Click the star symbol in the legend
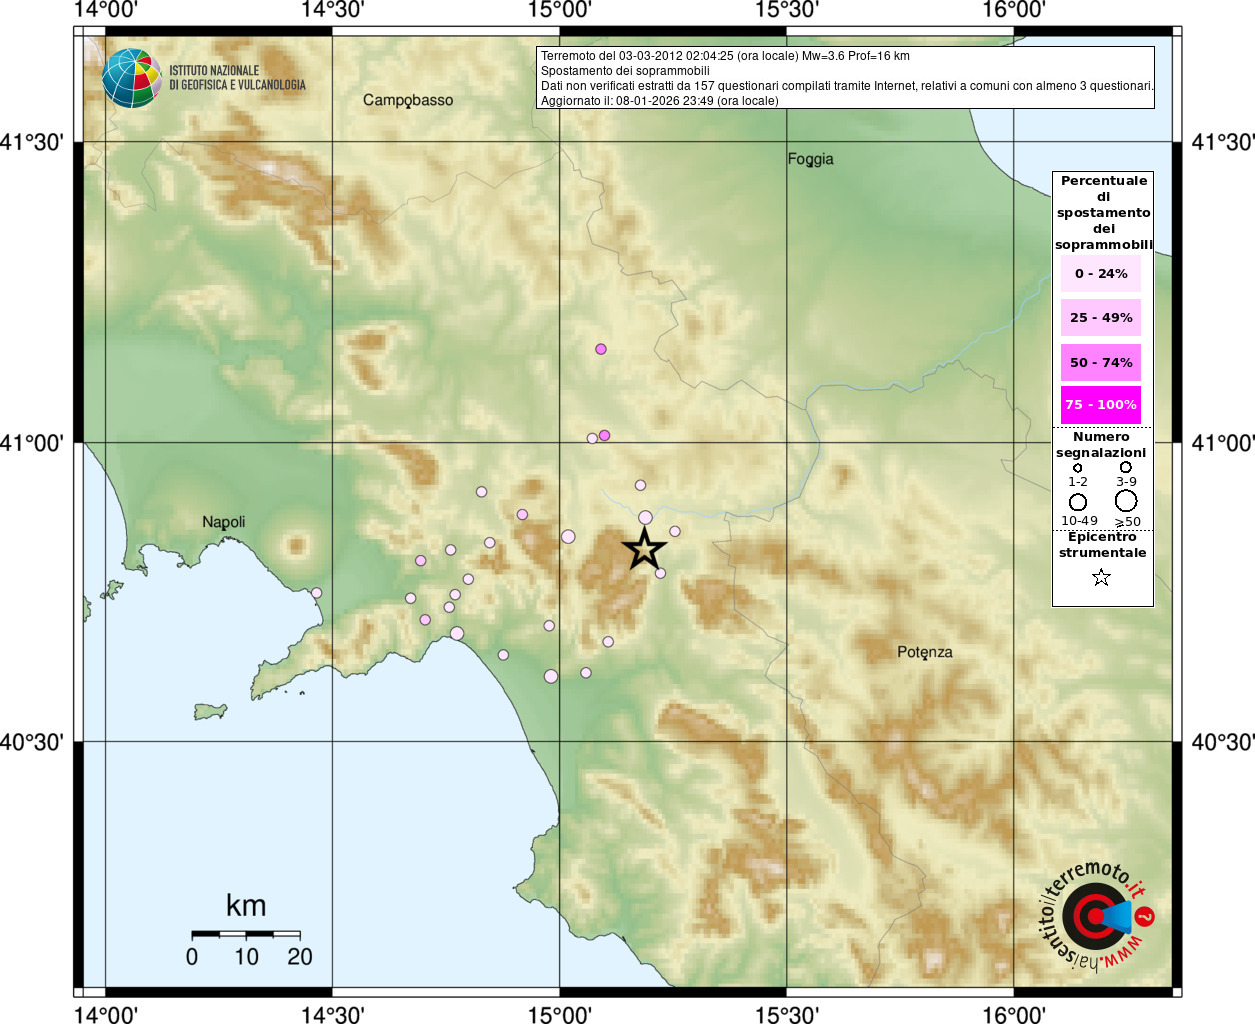 [1101, 577]
